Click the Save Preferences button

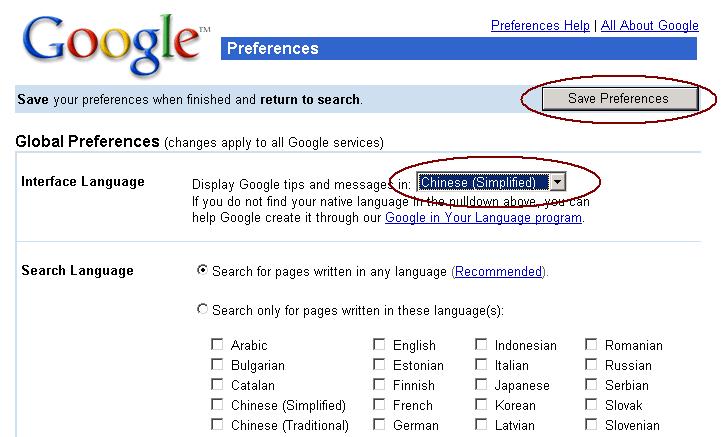pos(619,98)
